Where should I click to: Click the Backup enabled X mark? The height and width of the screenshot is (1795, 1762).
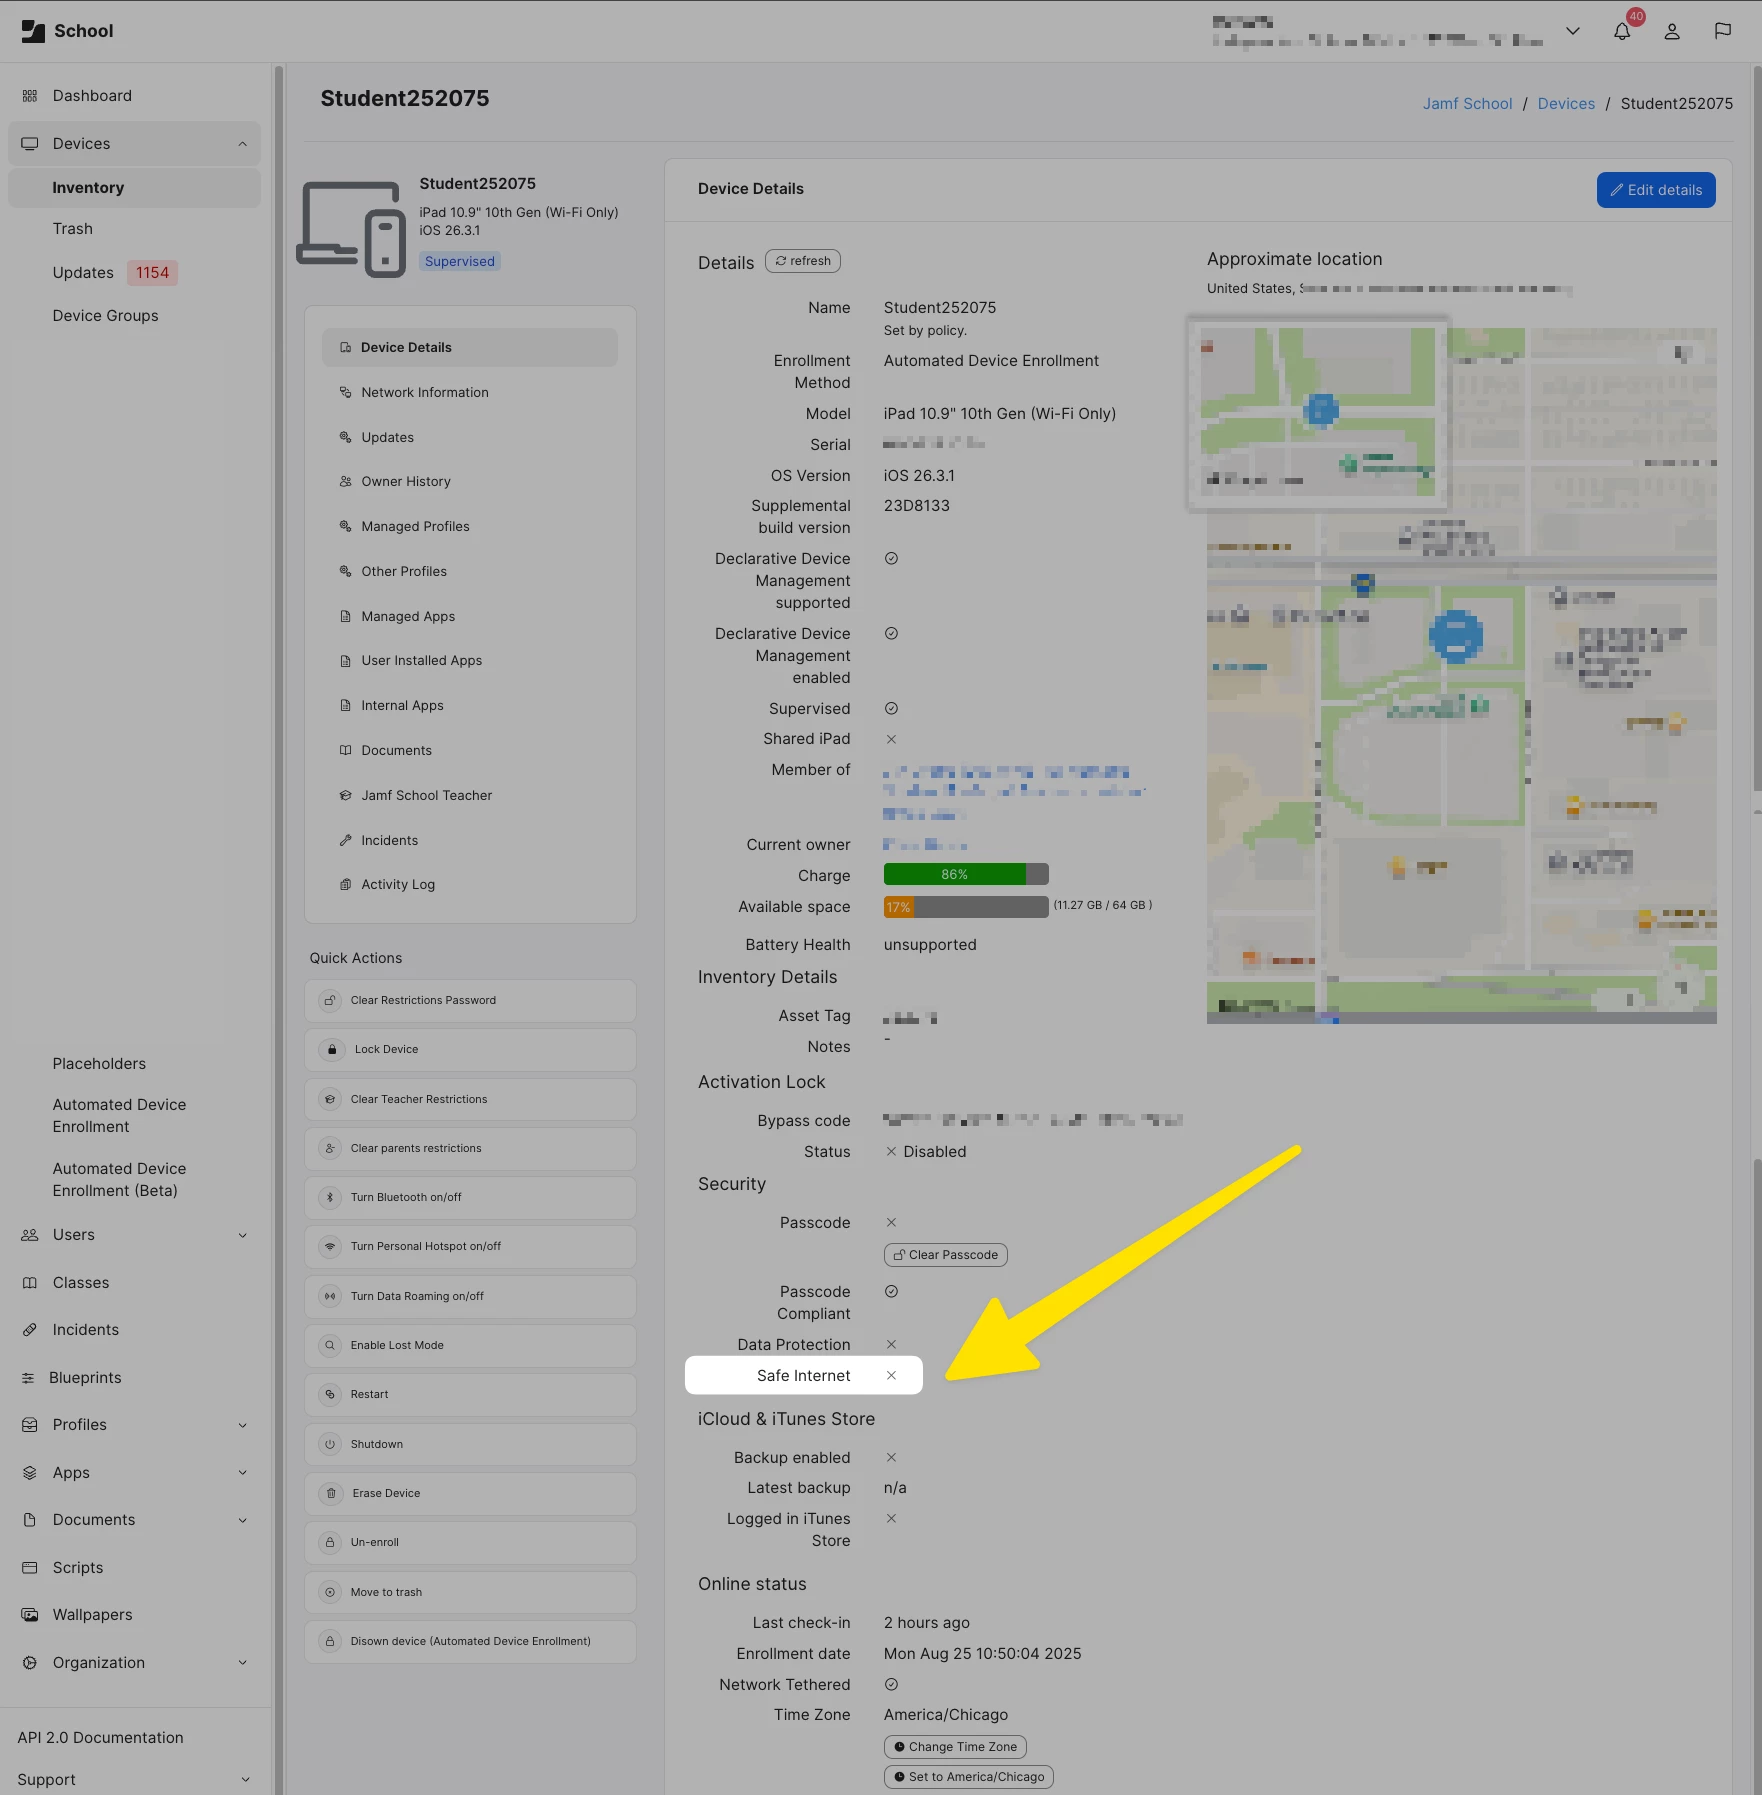(891, 1457)
